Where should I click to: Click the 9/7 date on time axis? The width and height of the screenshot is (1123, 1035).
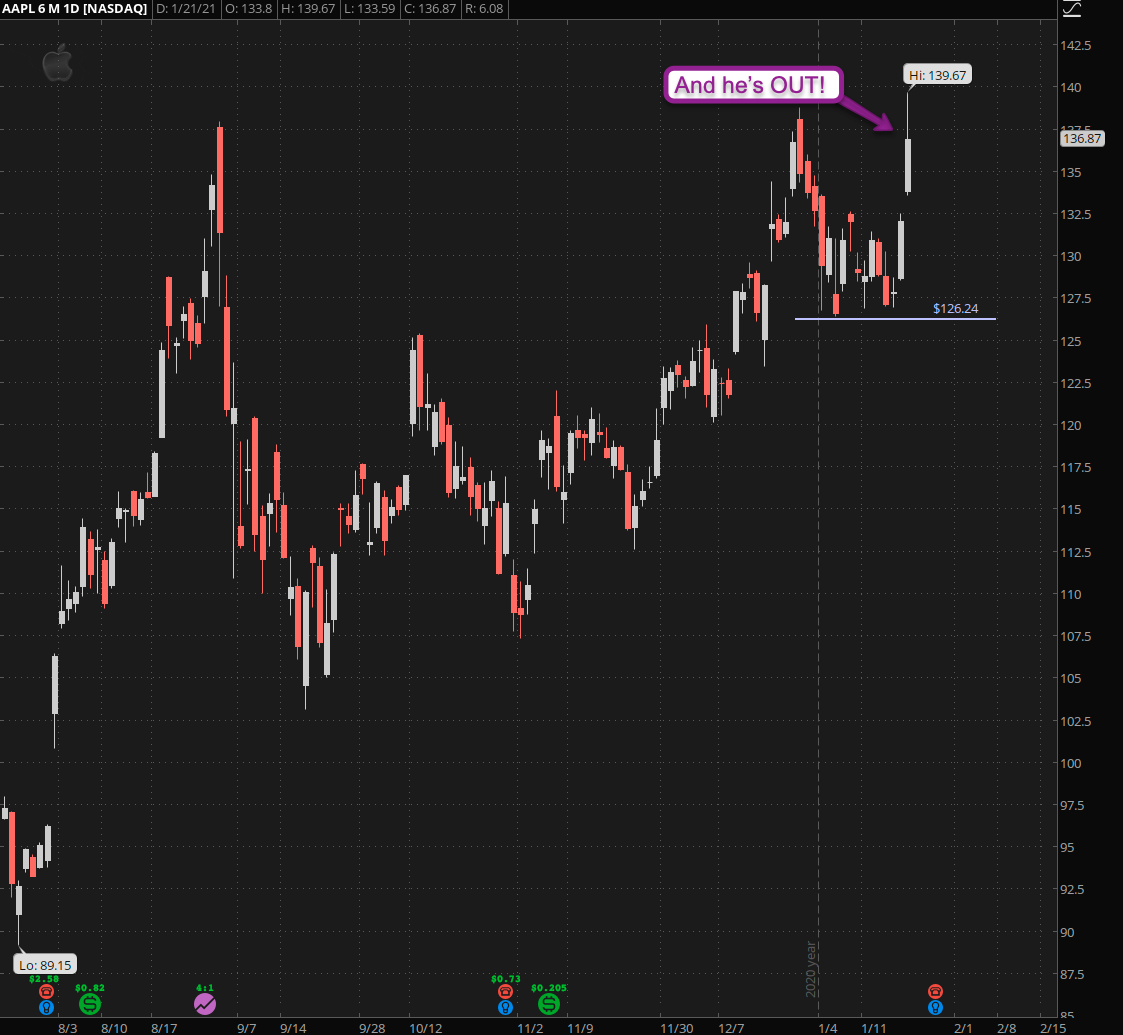point(246,1029)
